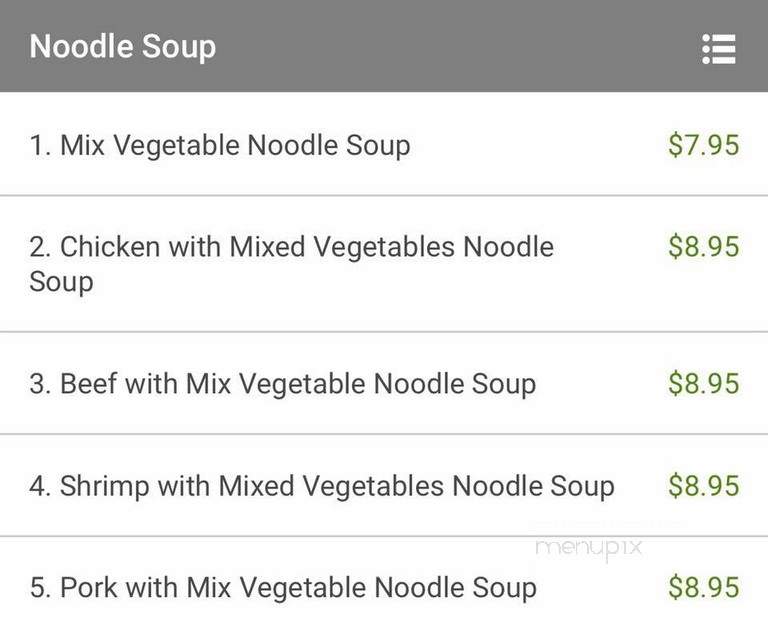Screen dimensions: 768x630
Task: Click the number 2. beside Chicken
Action: [x=40, y=246]
